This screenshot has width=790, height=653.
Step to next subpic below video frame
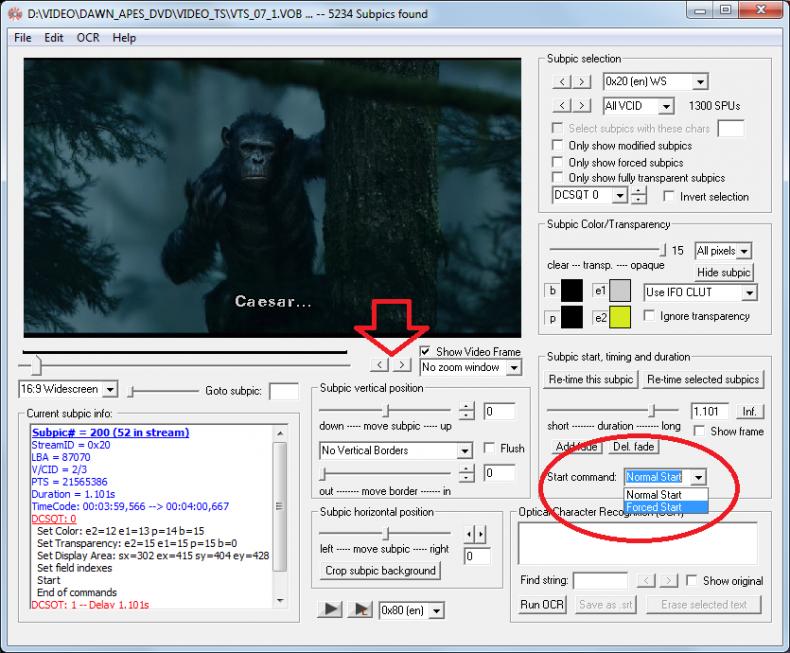401,364
